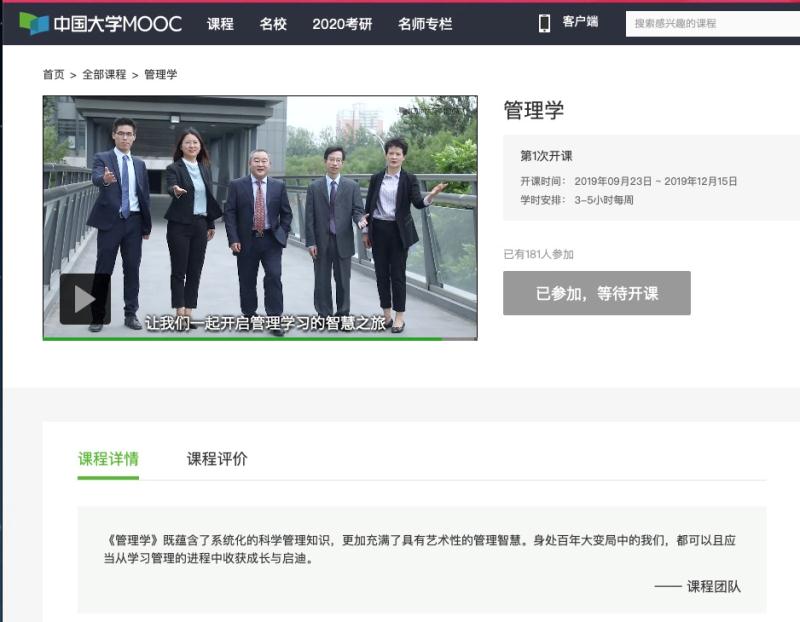The height and width of the screenshot is (622, 800).
Task: Open the 课程 navigation menu item
Action: coord(220,24)
